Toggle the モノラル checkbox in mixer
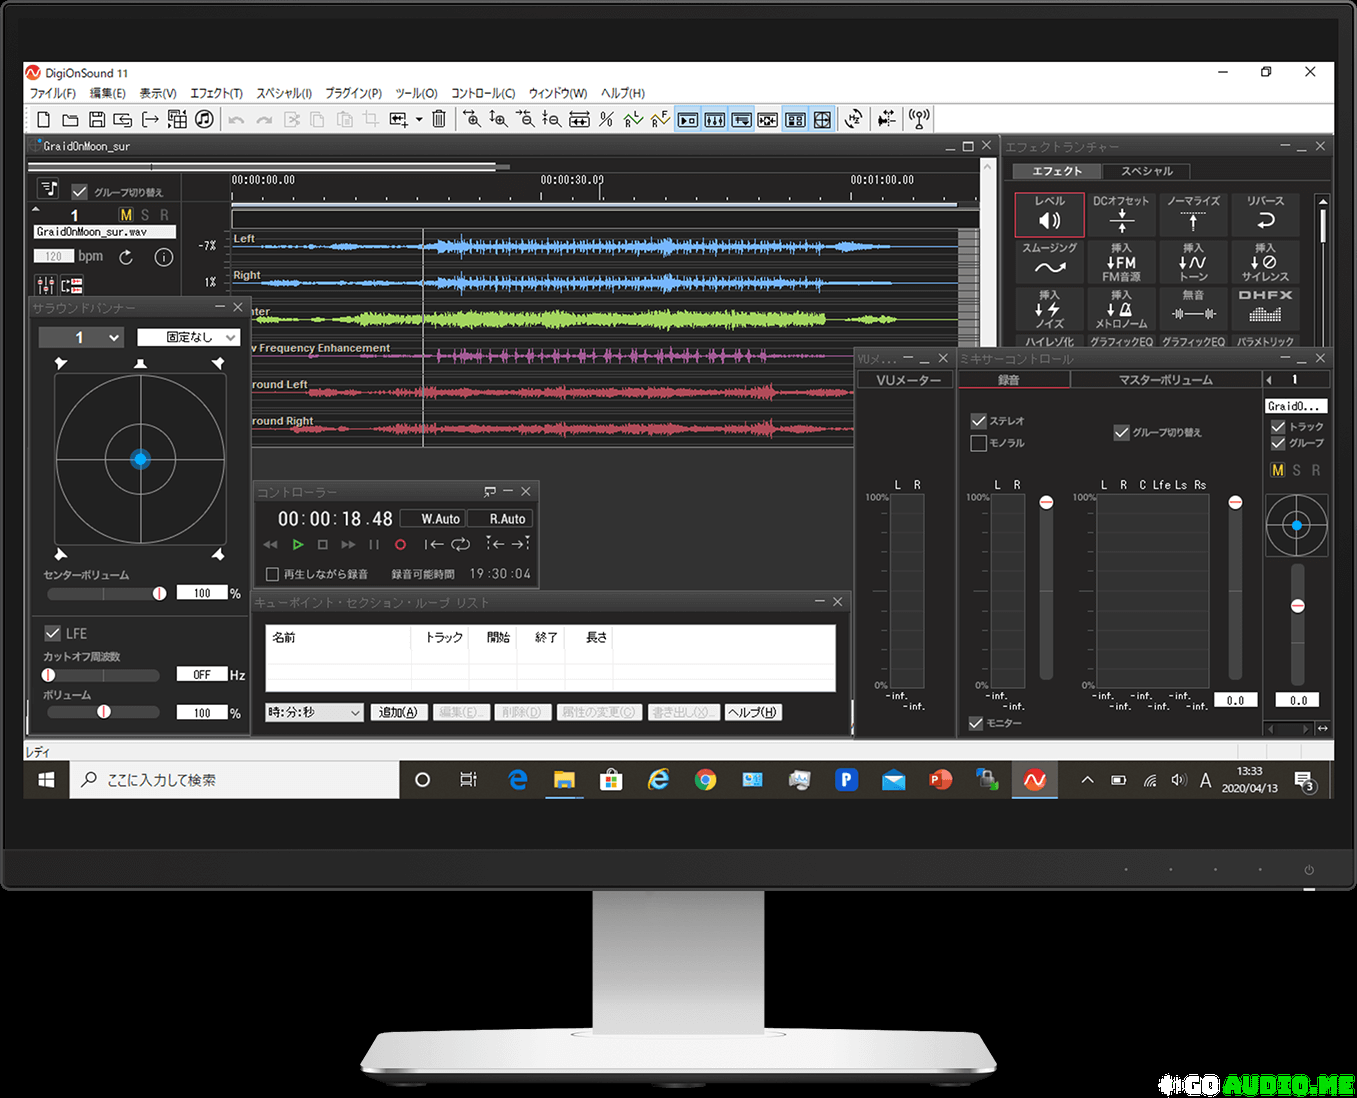Image resolution: width=1357 pixels, height=1098 pixels. click(x=979, y=443)
